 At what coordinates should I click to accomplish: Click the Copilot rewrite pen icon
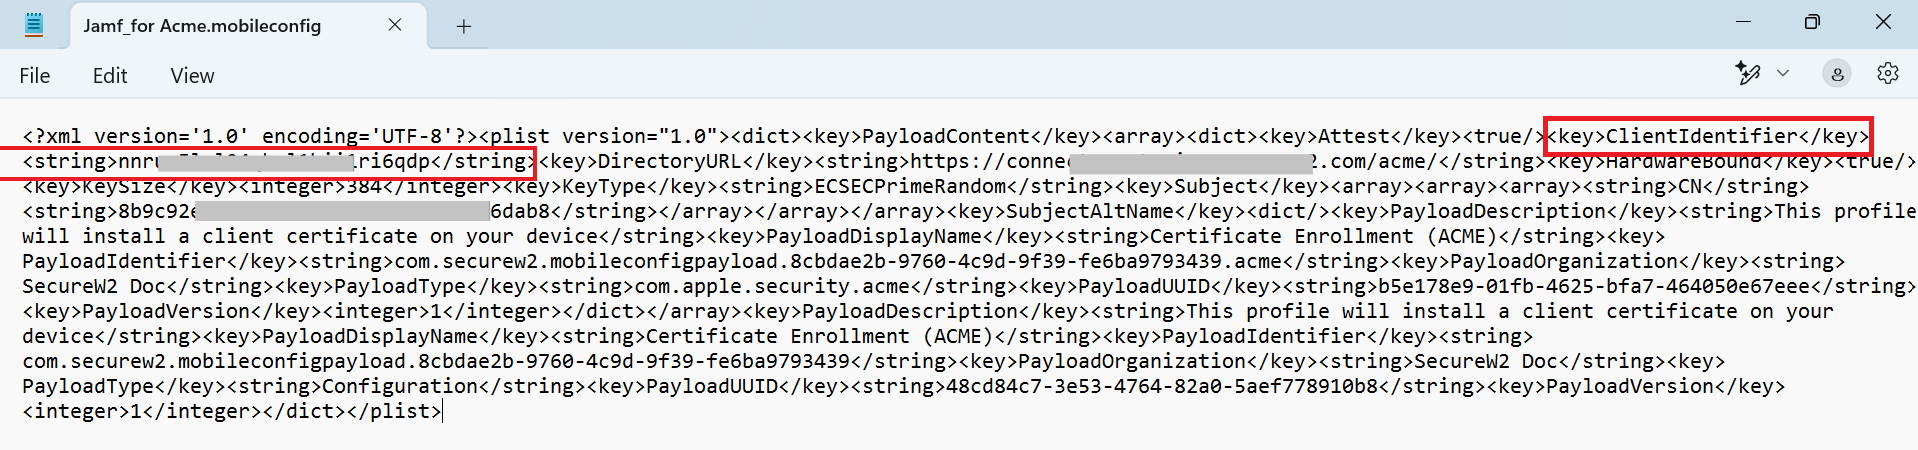coord(1747,73)
